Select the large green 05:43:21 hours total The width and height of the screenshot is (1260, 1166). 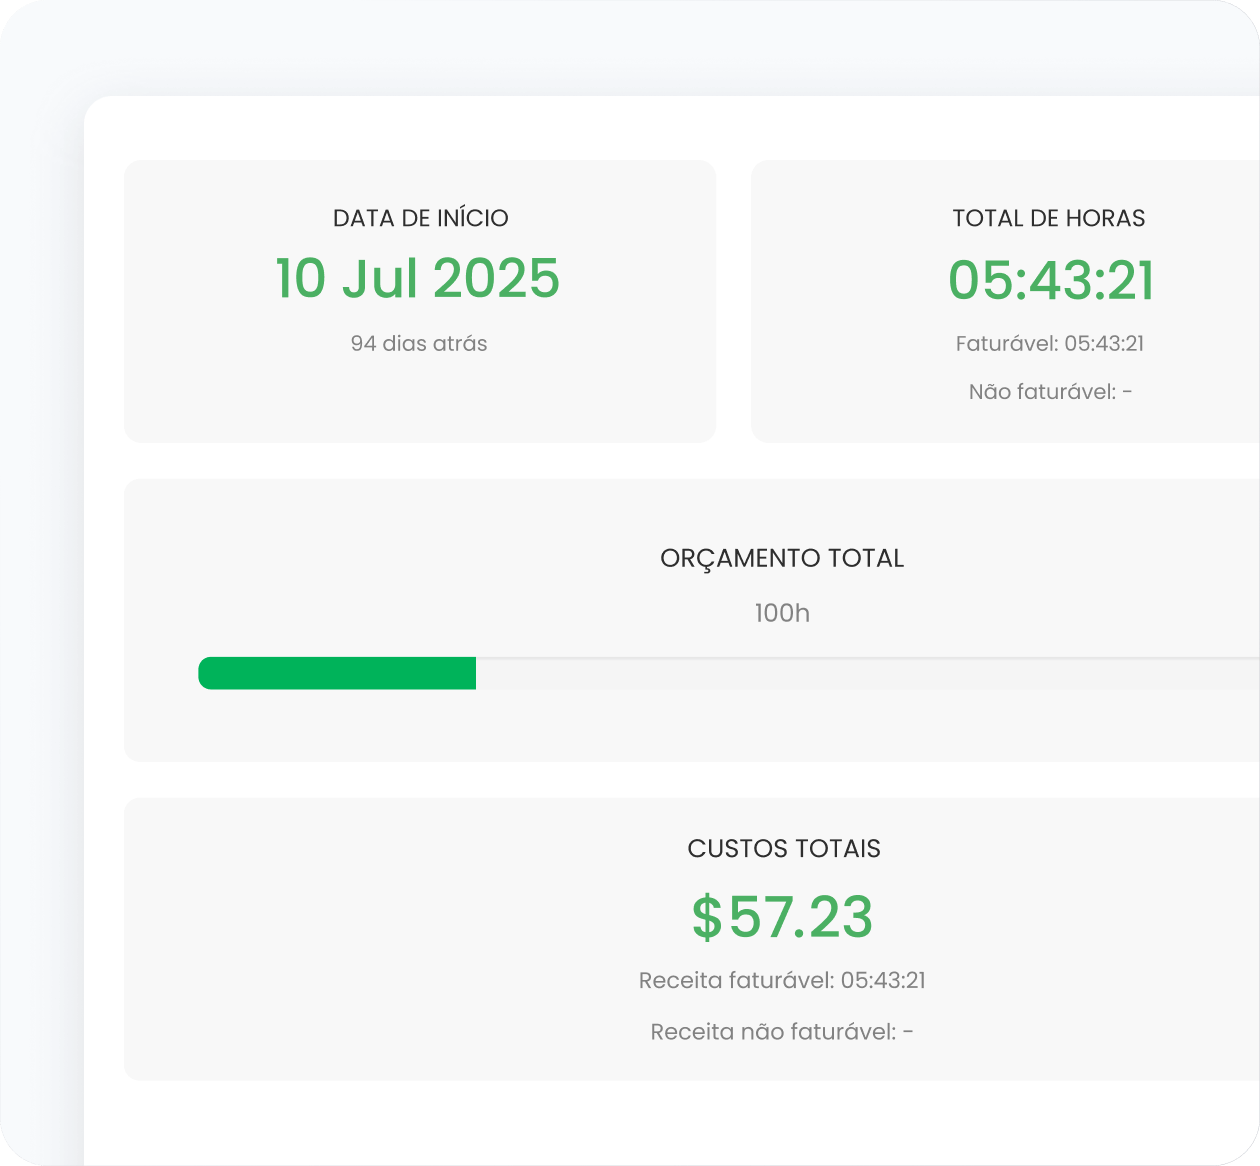[1051, 280]
